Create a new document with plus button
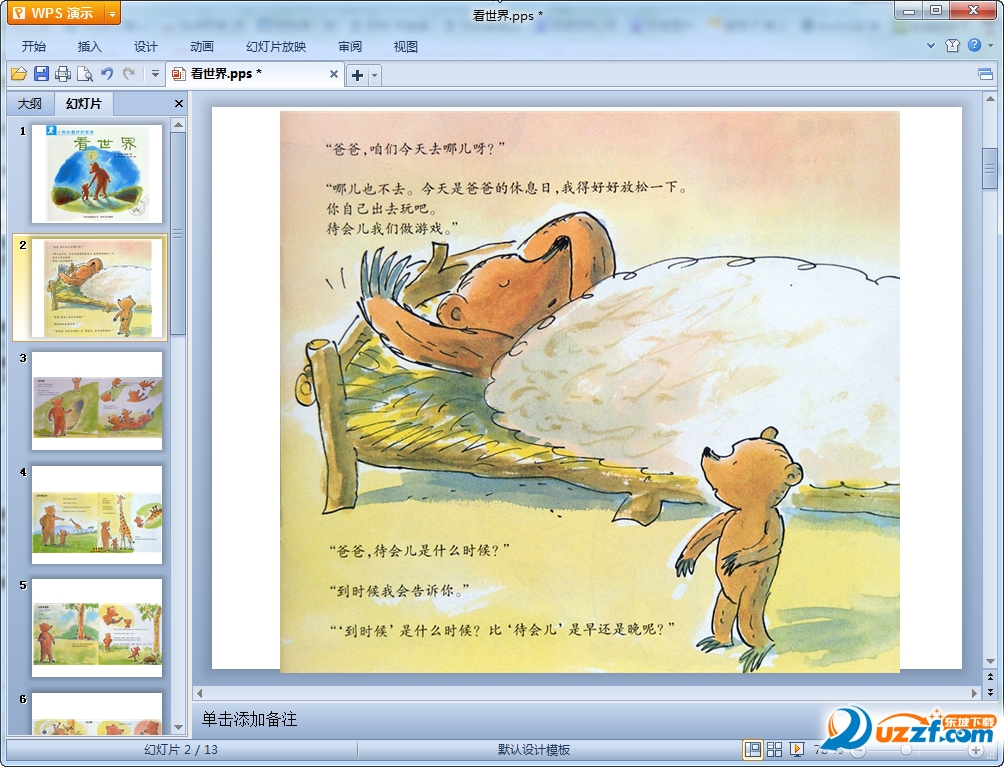The image size is (1004, 767). pyautogui.click(x=357, y=76)
